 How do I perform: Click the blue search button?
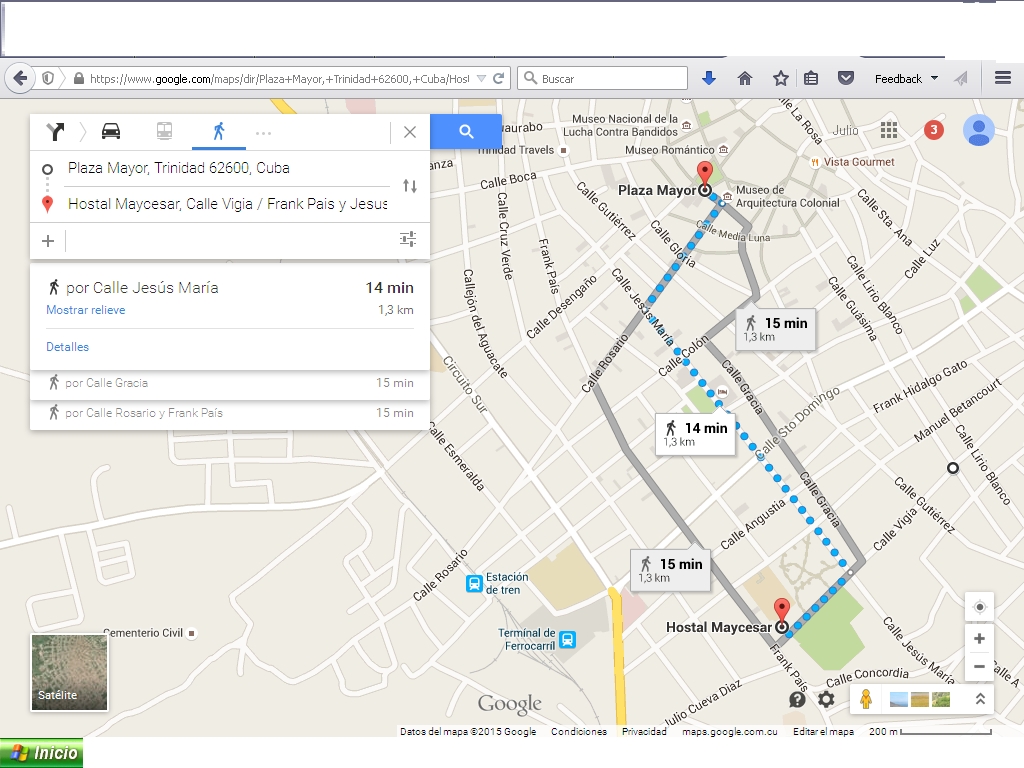point(466,131)
